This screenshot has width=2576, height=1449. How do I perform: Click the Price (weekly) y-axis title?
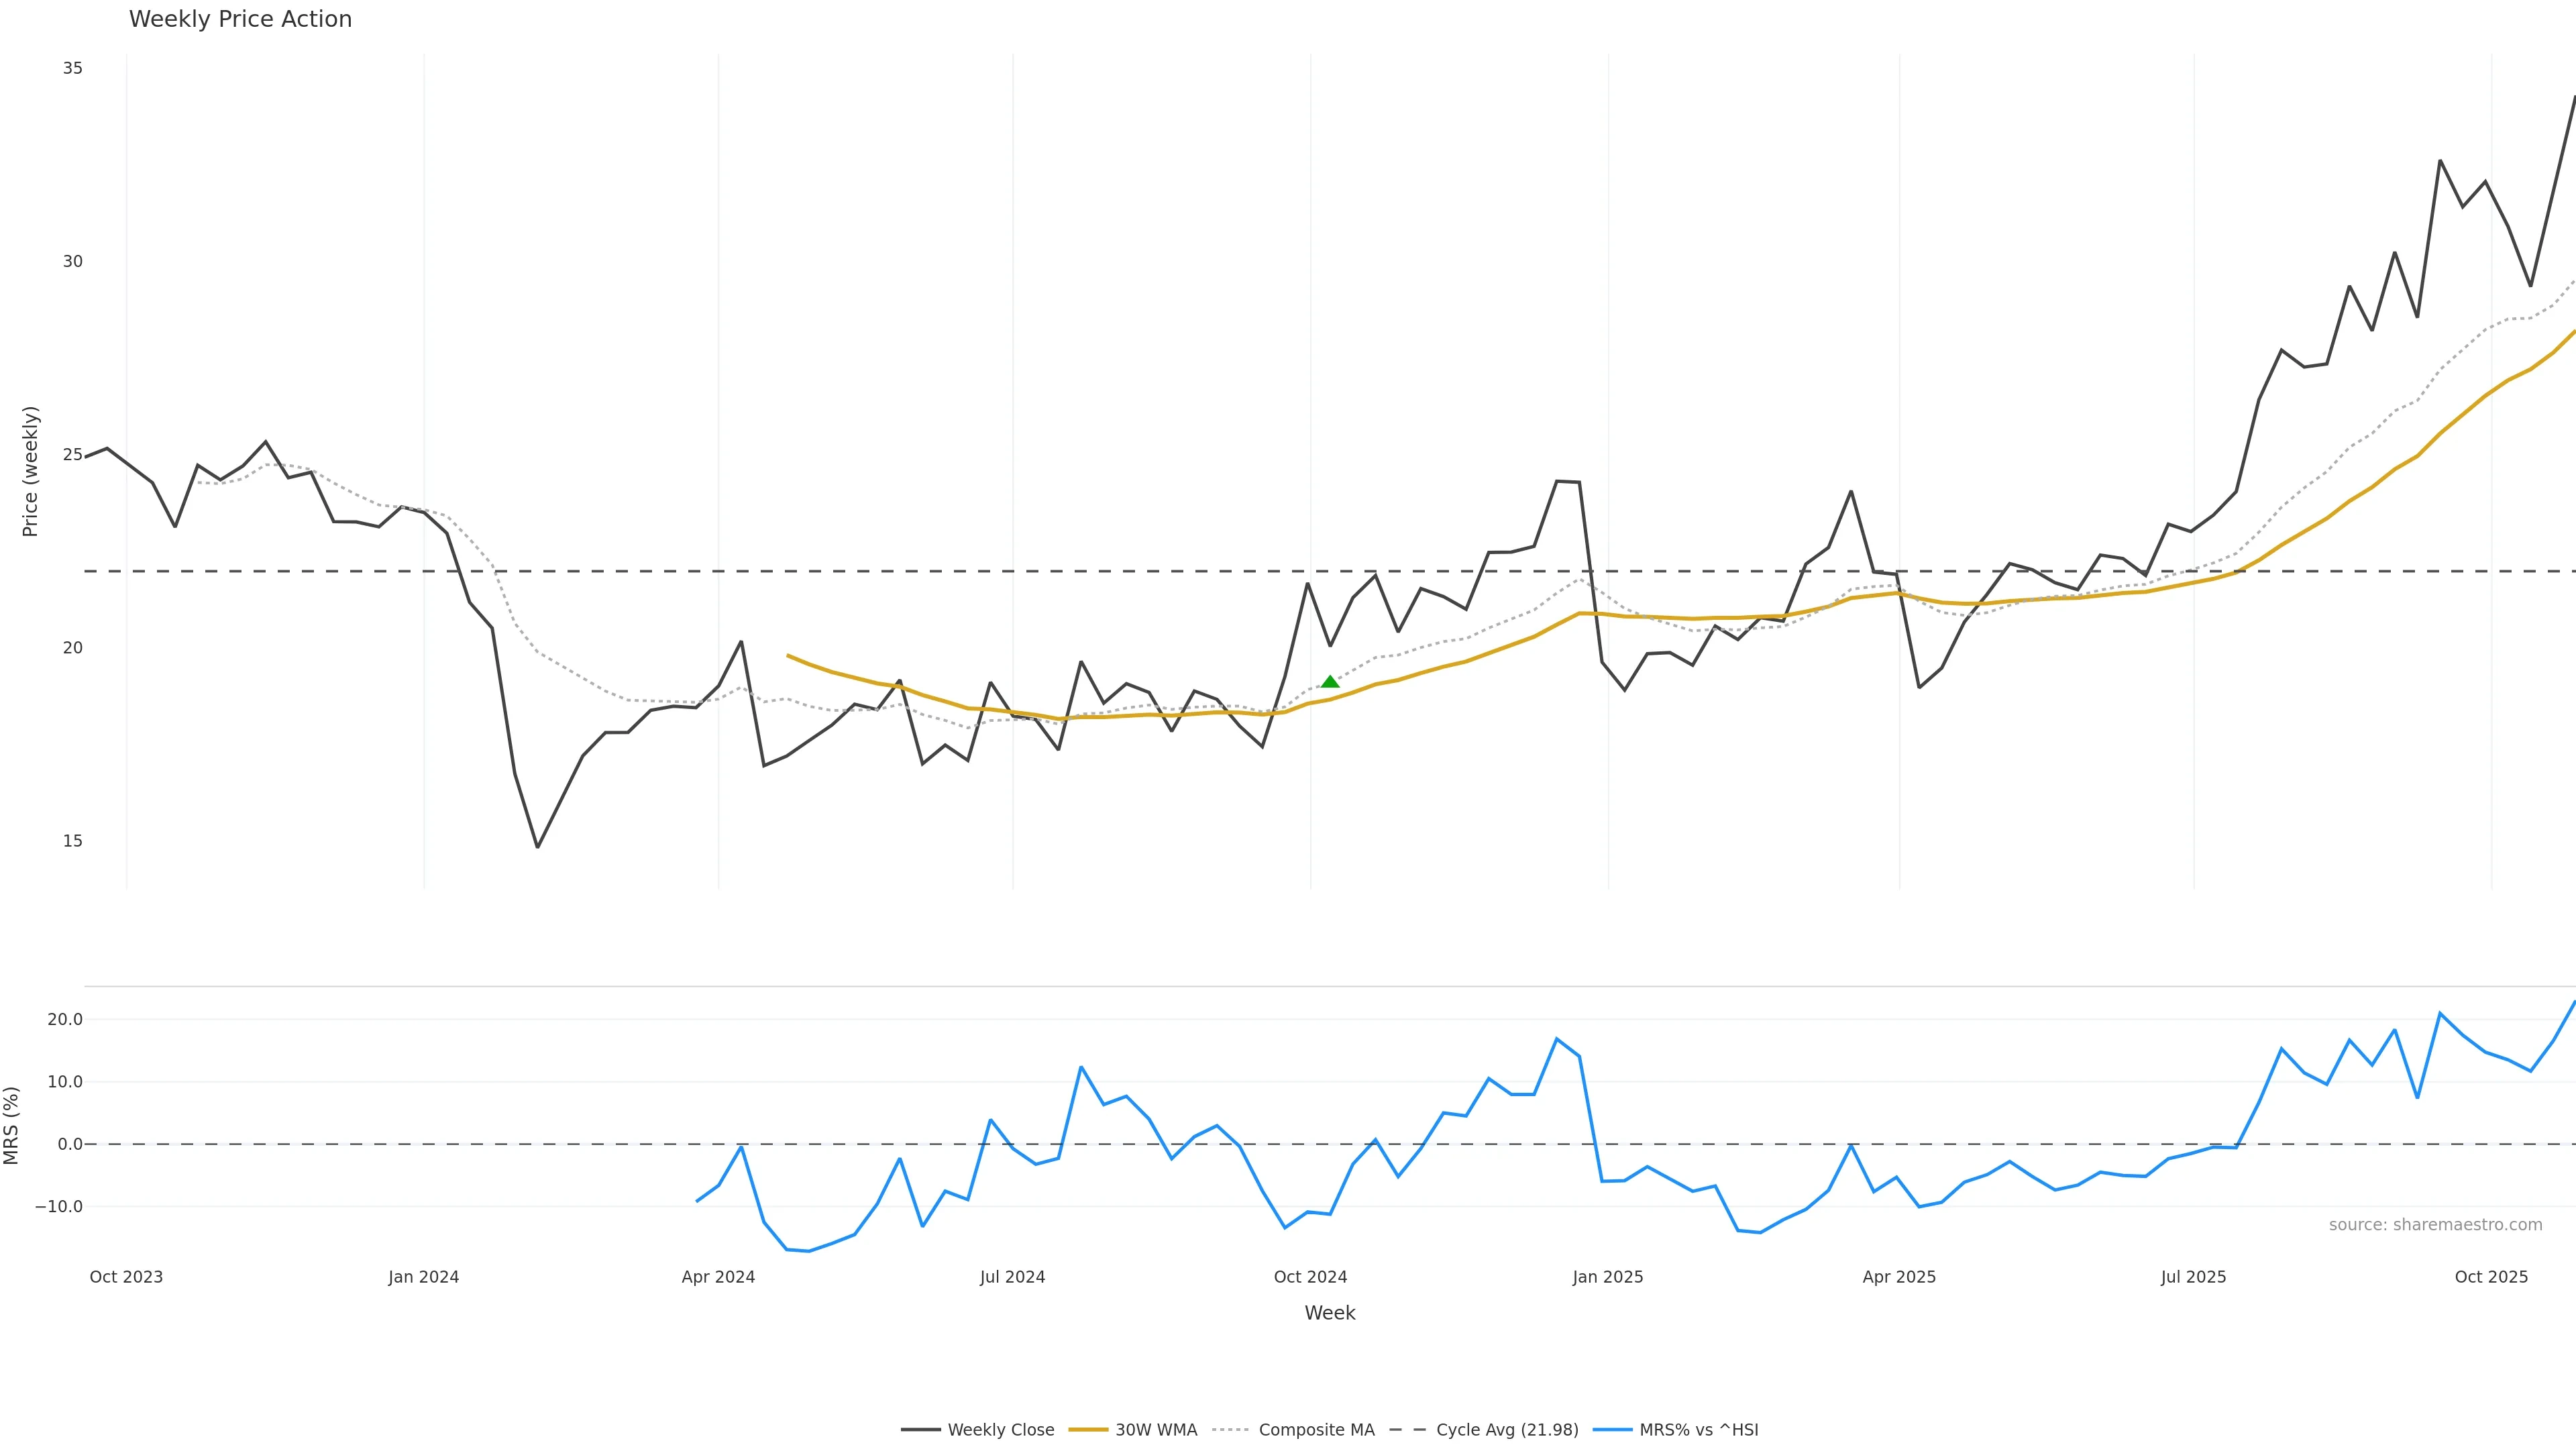(30, 471)
